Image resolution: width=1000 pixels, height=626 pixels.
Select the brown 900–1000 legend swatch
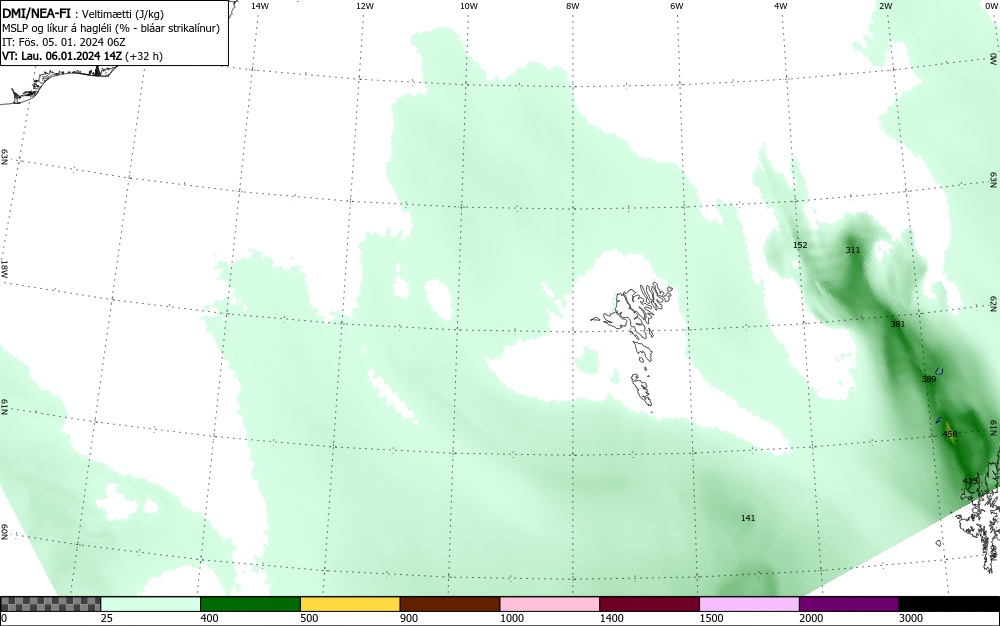(x=450, y=604)
